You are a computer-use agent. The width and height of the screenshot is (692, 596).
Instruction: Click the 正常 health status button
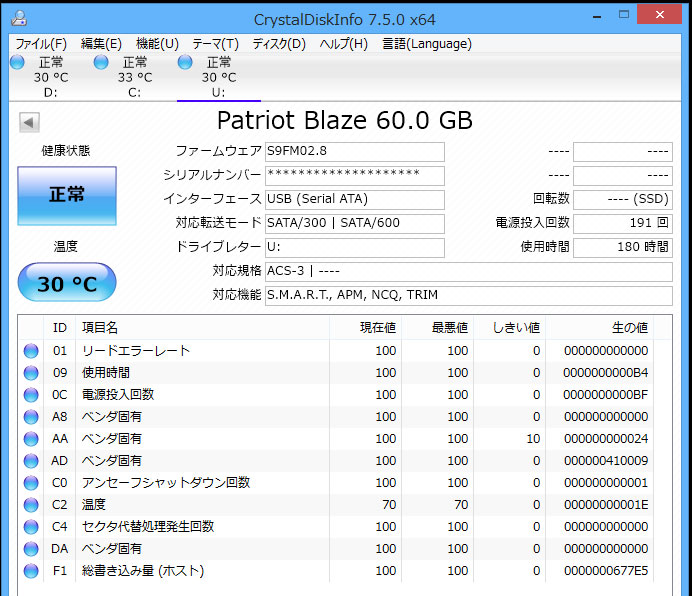pos(67,196)
